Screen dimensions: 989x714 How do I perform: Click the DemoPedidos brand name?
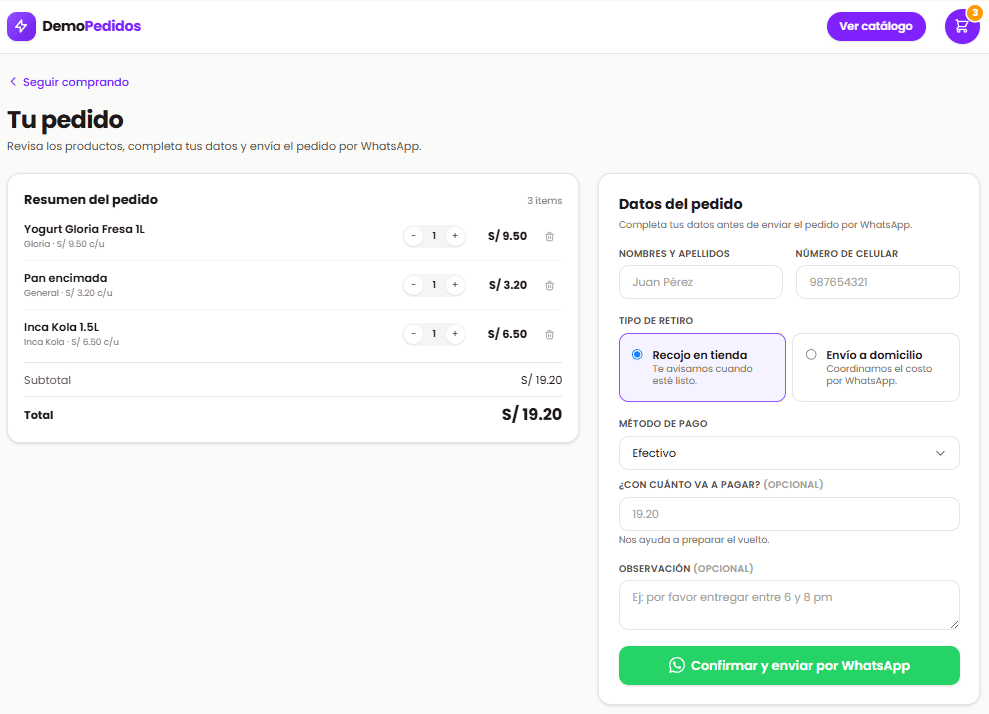click(91, 26)
